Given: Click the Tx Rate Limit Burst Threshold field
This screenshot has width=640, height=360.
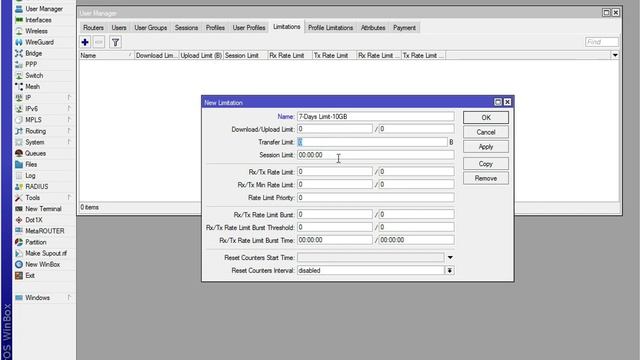Looking at the screenshot, I should [x=417, y=227].
